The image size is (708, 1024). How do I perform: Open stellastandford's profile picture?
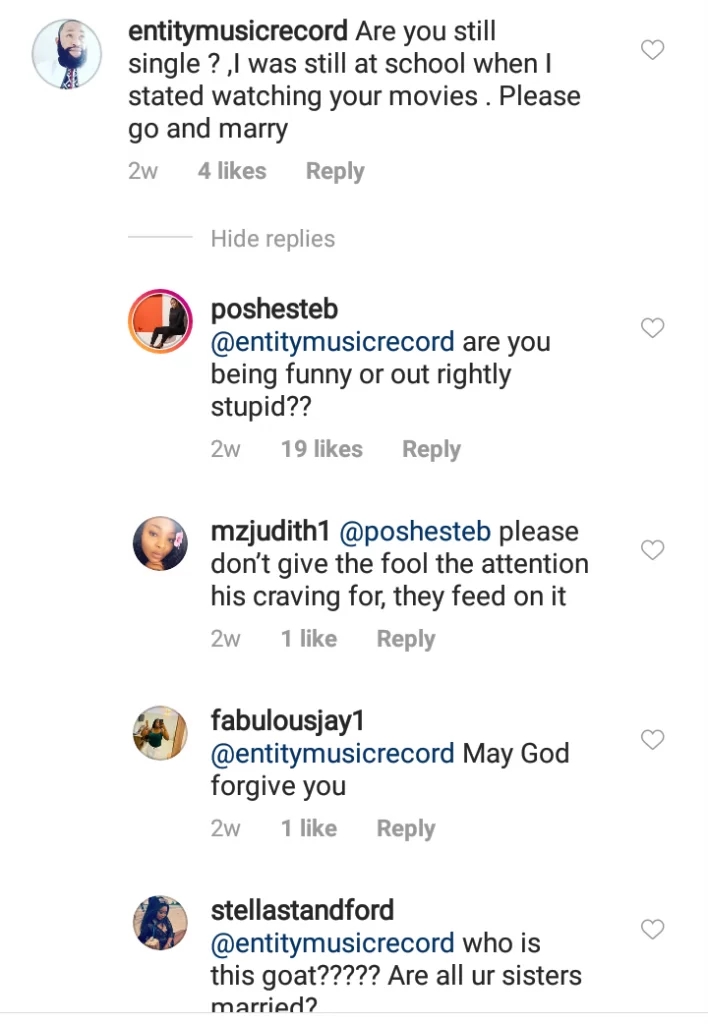[x=160, y=923]
